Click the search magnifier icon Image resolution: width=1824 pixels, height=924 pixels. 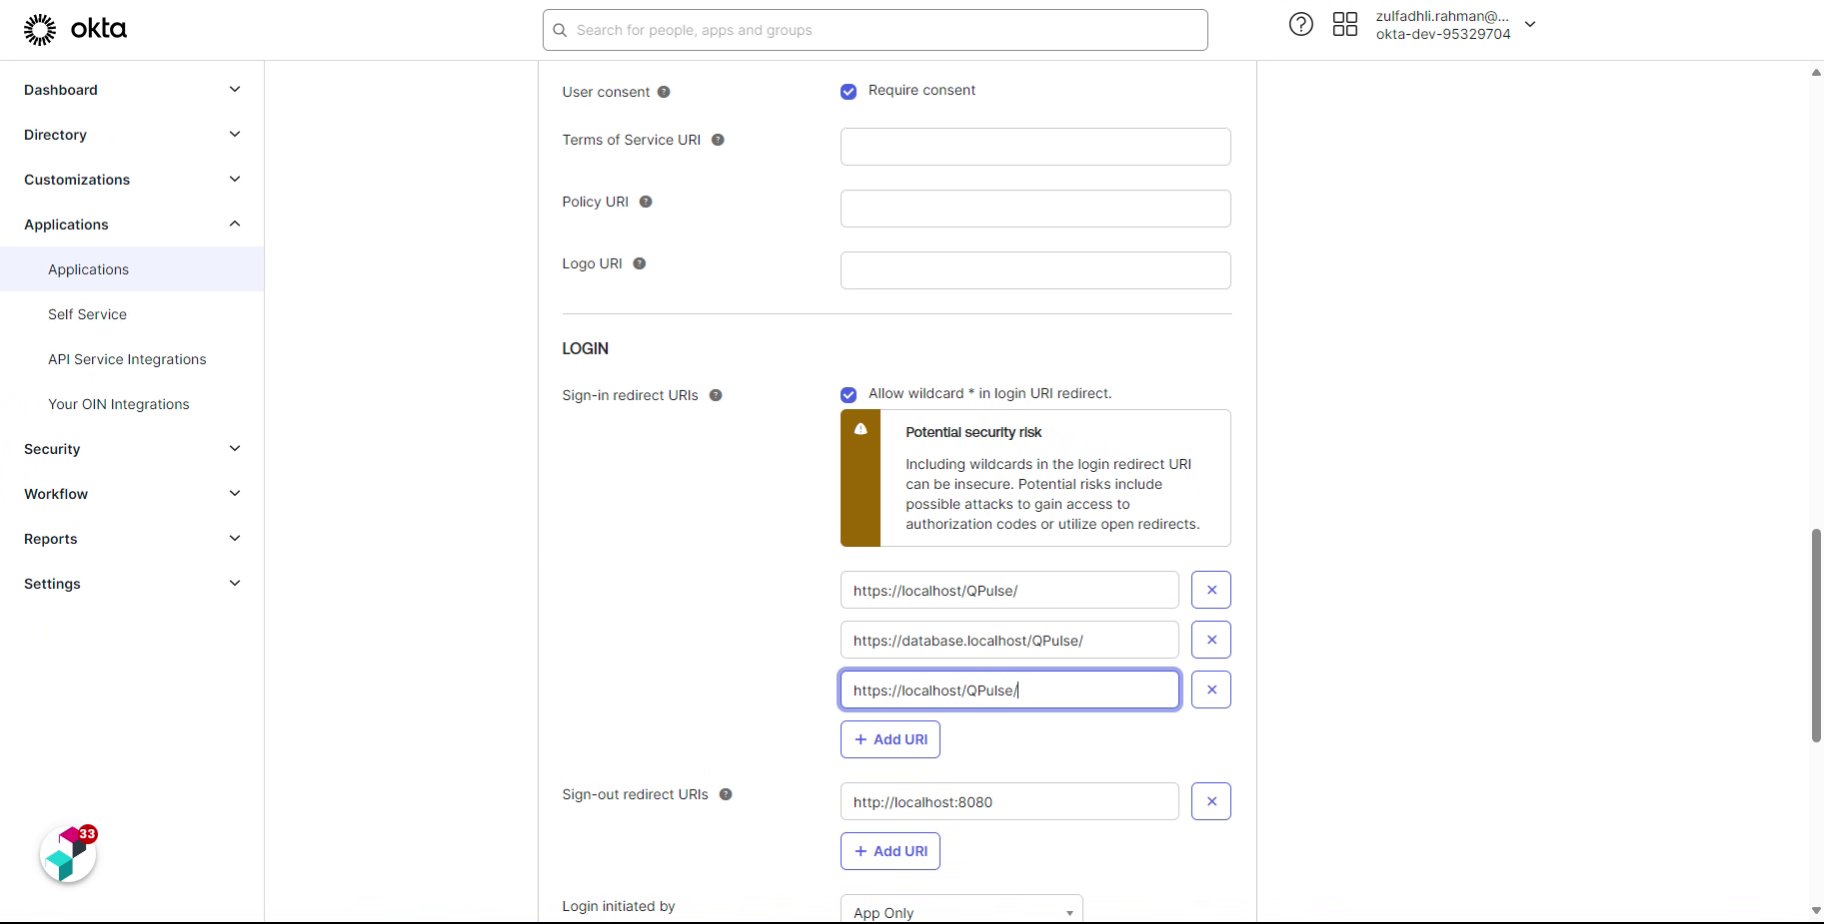(x=560, y=30)
